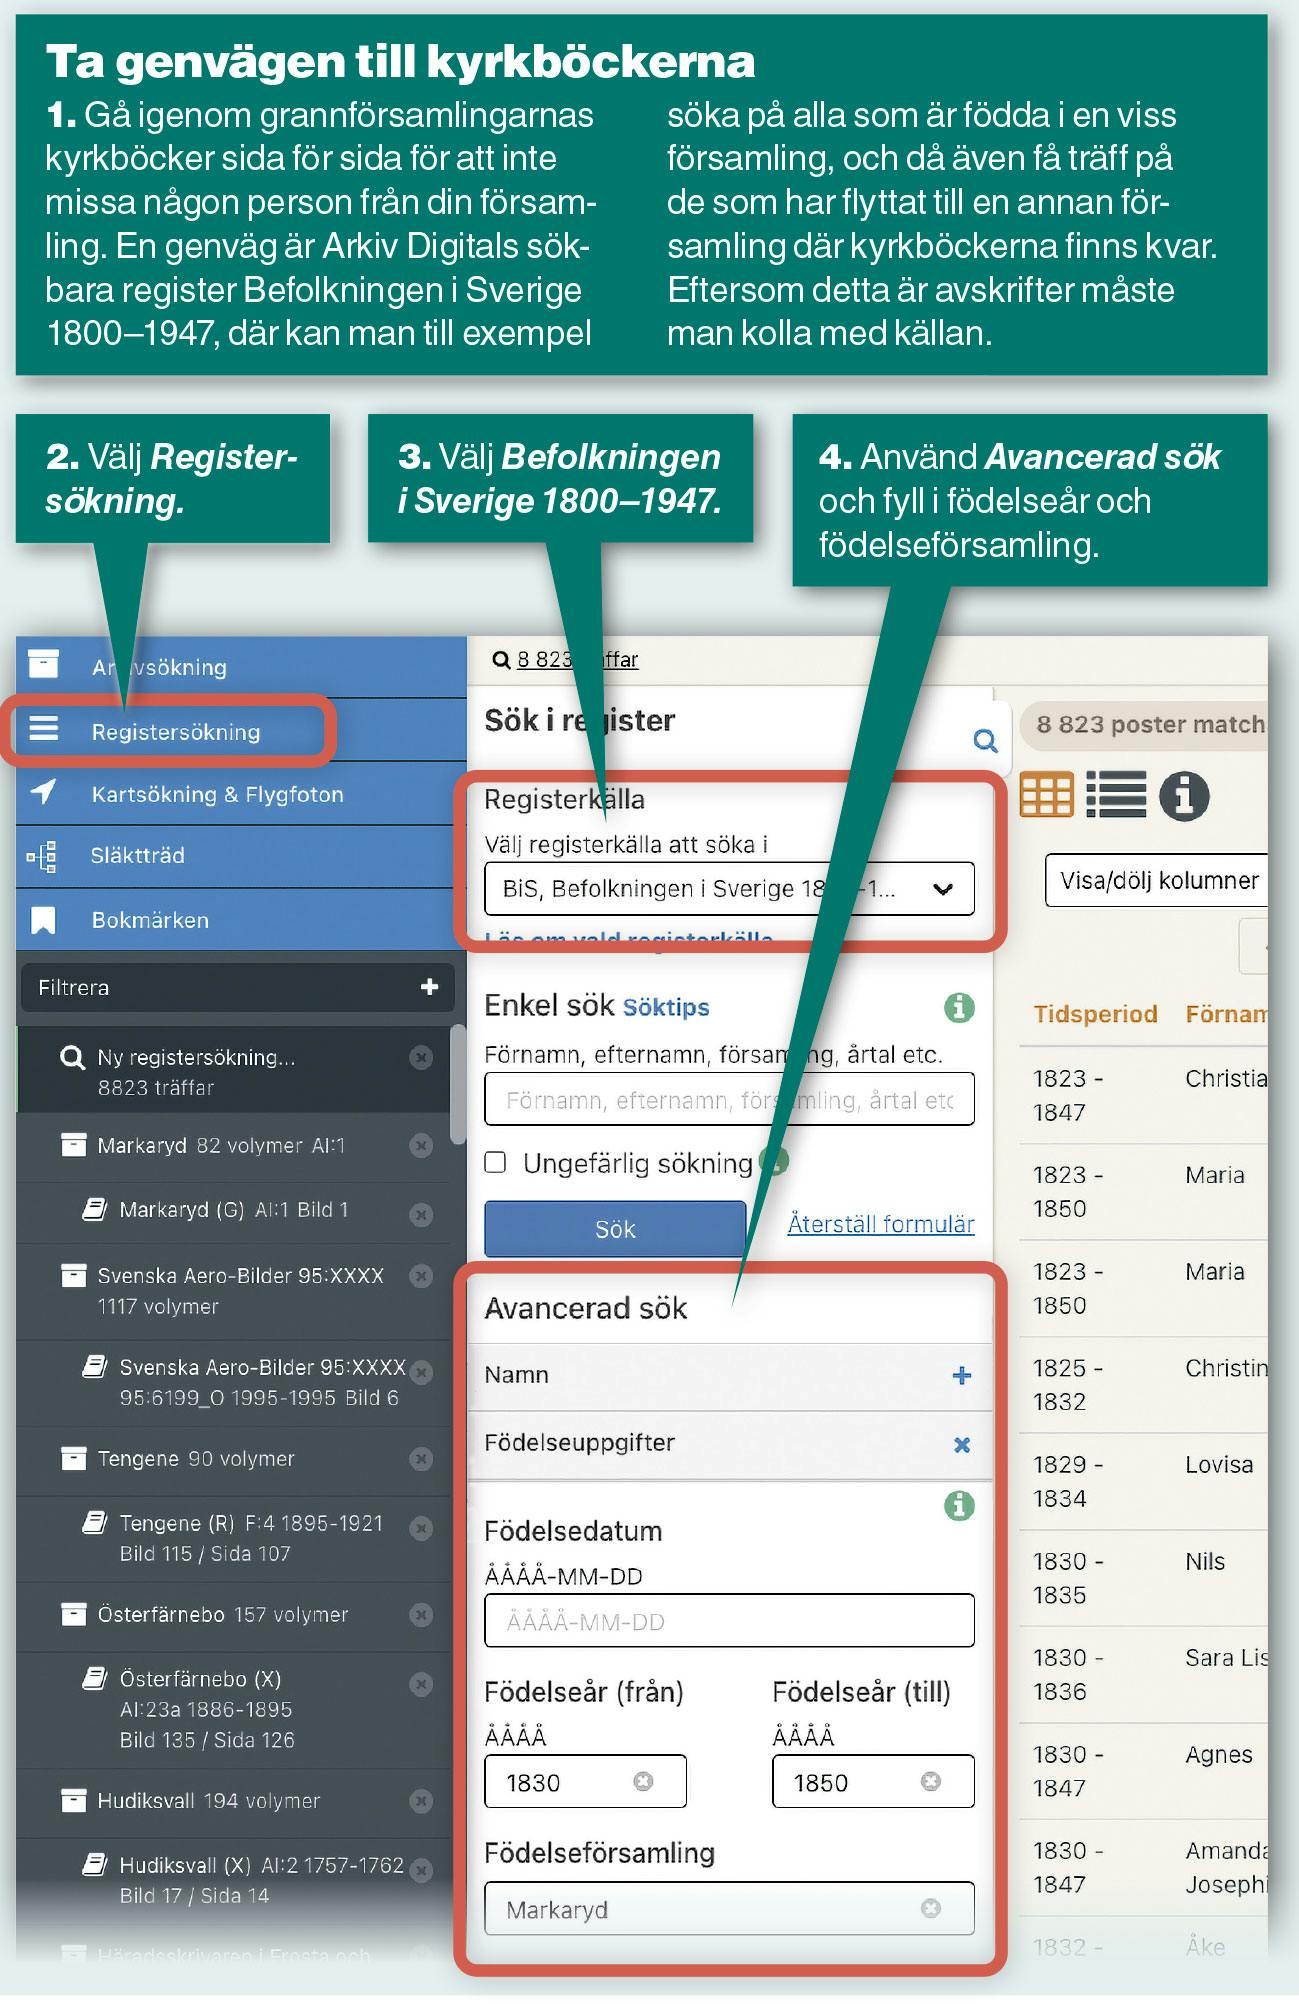Open the Österfärnebo 157 volymer entry
Viewport: 1299px width, 2004px height.
pos(234,1615)
